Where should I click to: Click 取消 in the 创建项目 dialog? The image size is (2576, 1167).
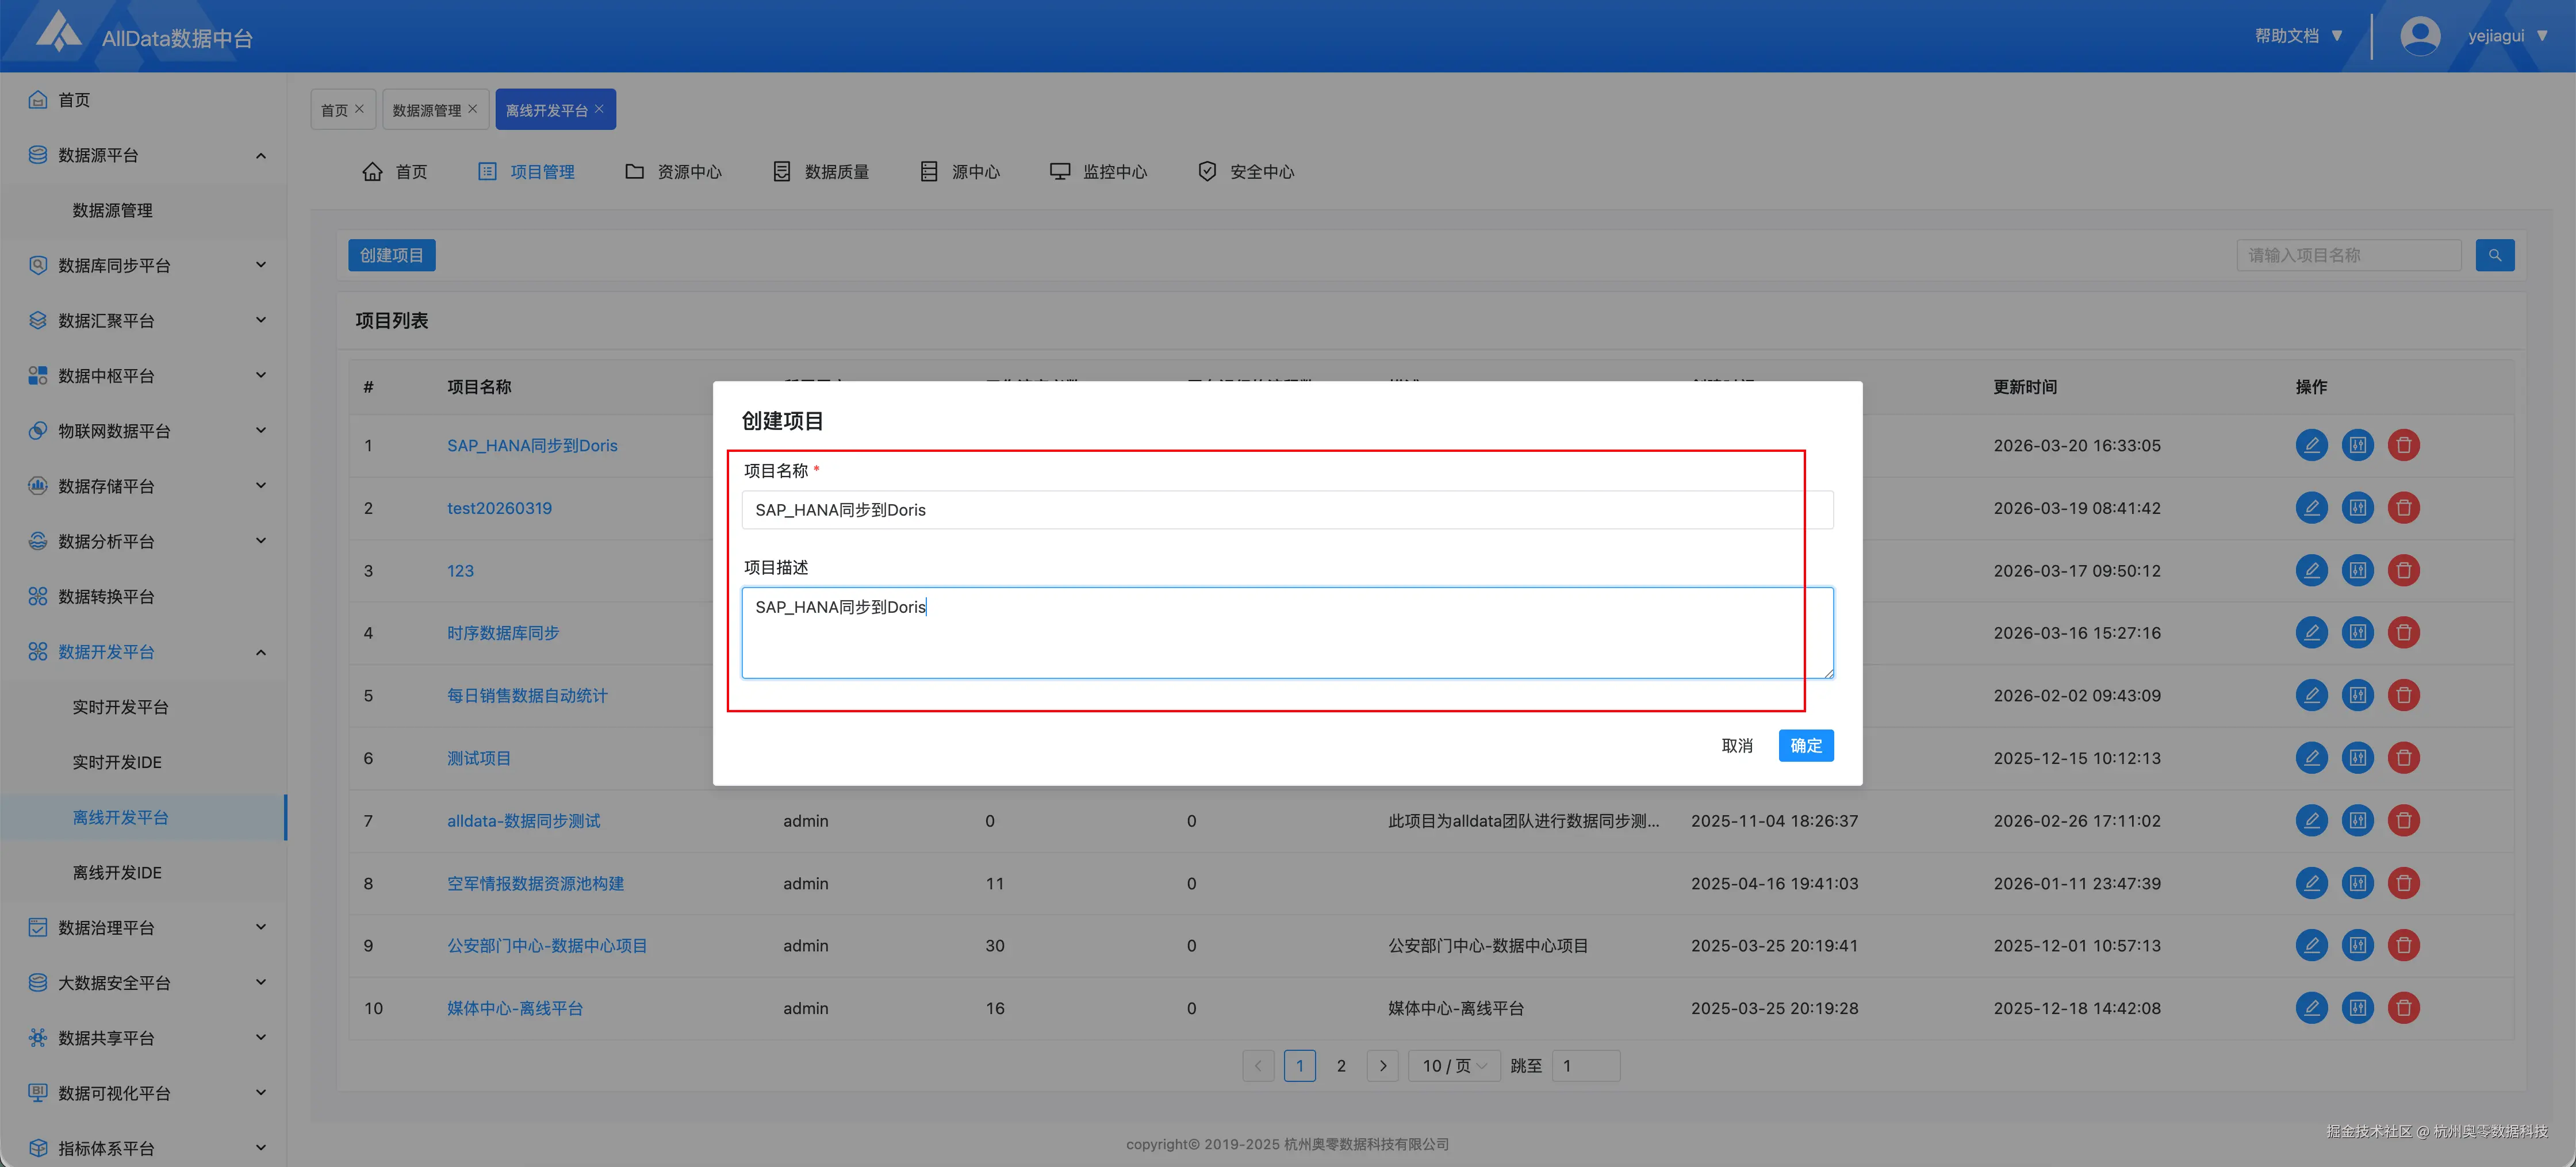click(x=1736, y=746)
